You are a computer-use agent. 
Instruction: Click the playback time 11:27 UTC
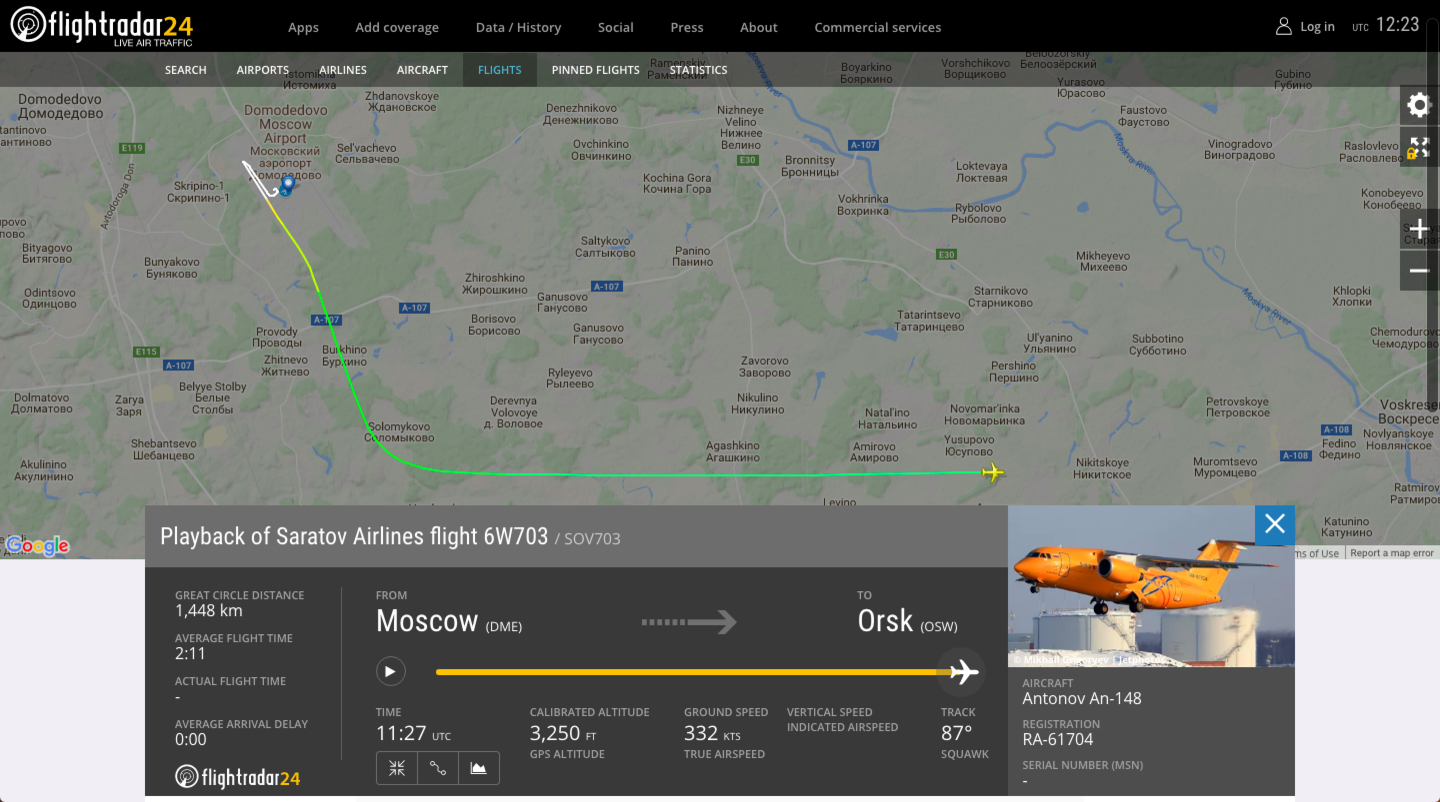(413, 734)
